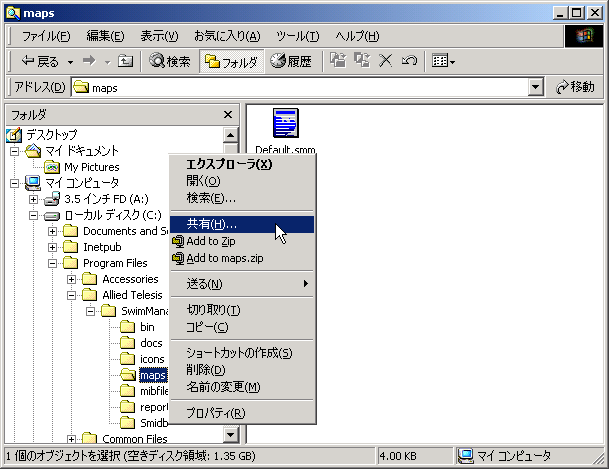Open the Favorites (お気に入り) menu

coord(227,36)
